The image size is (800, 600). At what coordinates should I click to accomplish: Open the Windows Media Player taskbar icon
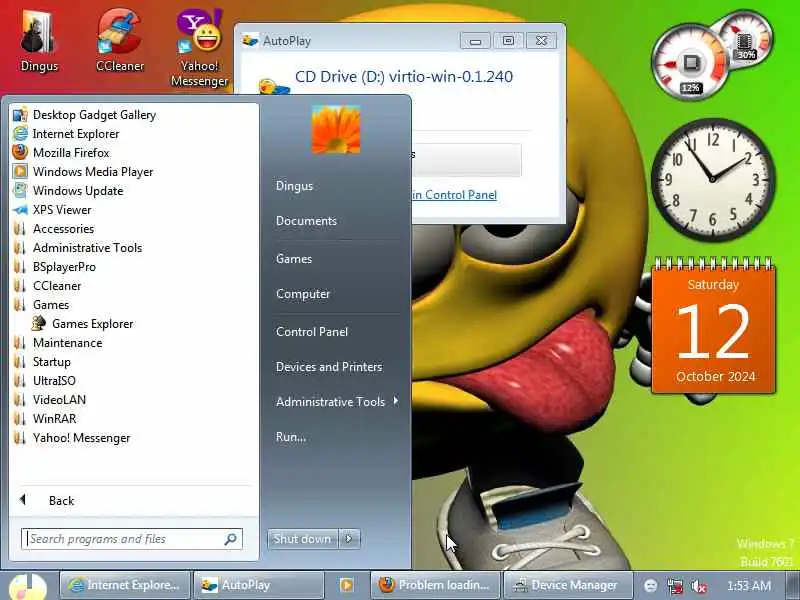click(346, 585)
